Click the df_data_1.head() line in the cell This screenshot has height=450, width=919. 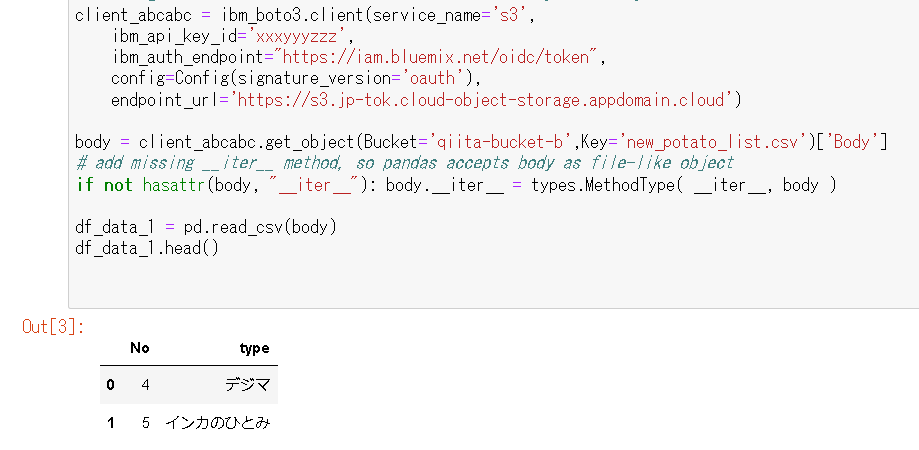tap(146, 247)
